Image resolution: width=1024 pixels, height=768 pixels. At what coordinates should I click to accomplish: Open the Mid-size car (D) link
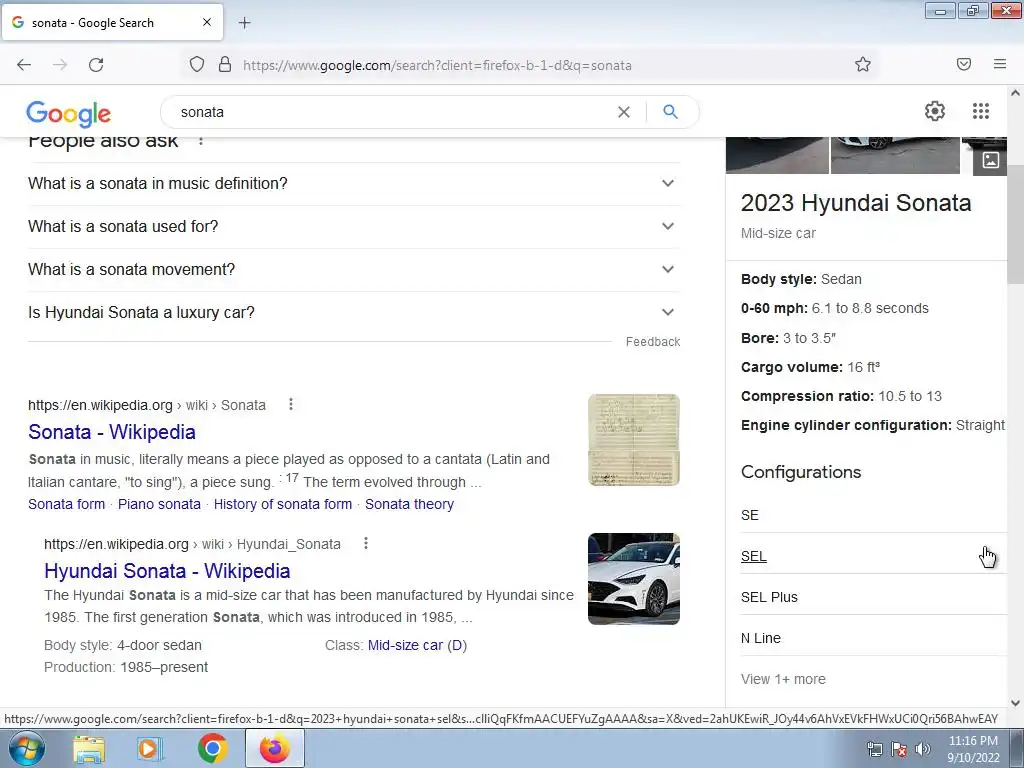[x=417, y=645]
